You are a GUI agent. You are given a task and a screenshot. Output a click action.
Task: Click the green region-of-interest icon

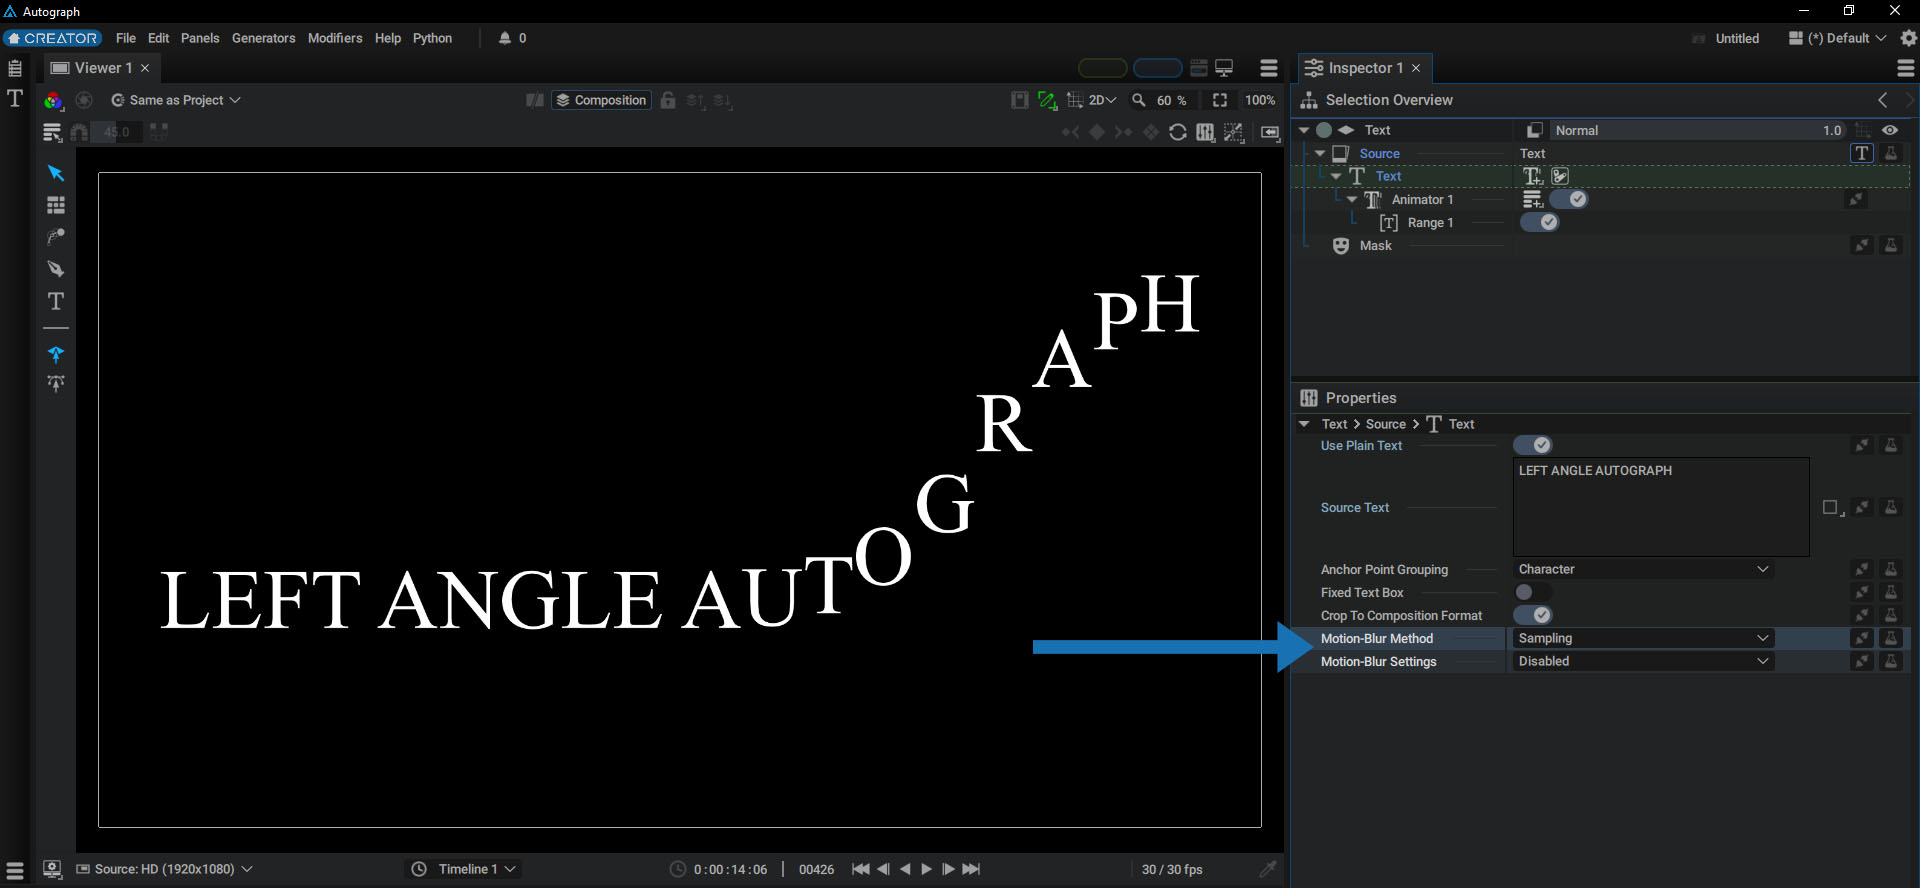point(1047,100)
